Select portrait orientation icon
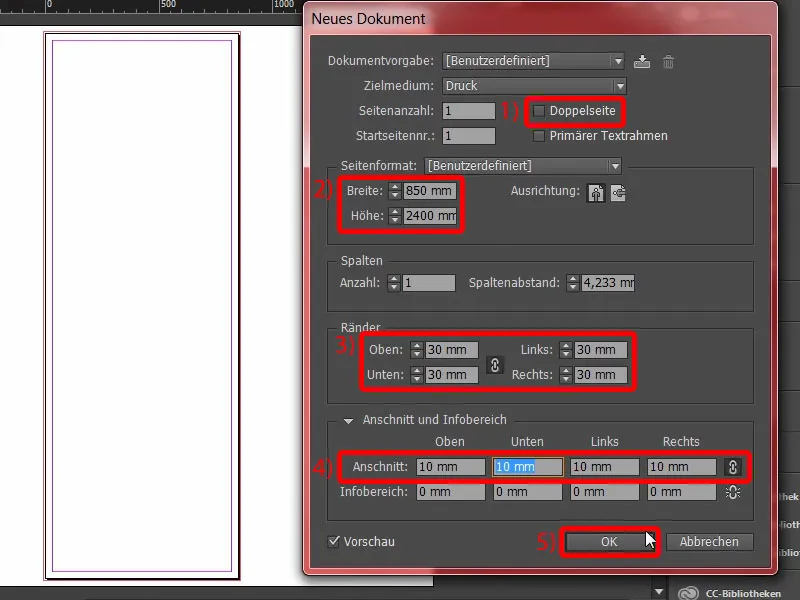 (x=596, y=193)
